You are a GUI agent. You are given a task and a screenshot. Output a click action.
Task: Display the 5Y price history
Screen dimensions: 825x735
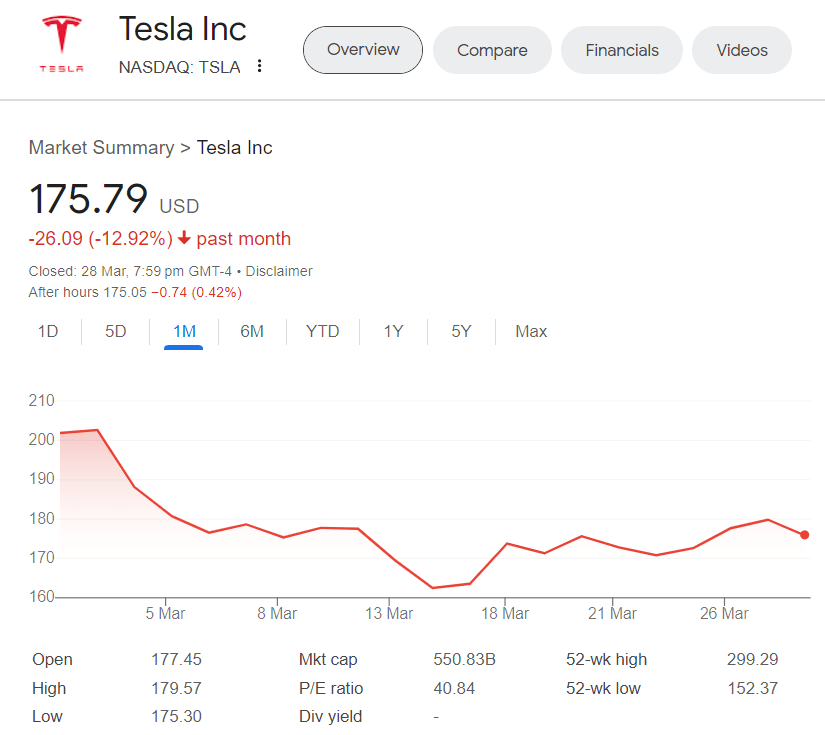click(461, 332)
